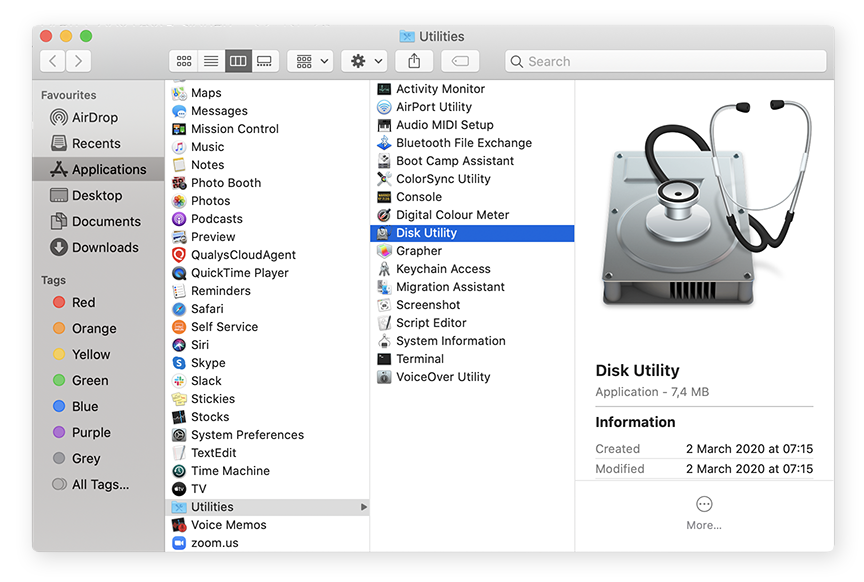Launch Slack from the Applications column
864x582 pixels.
click(207, 380)
